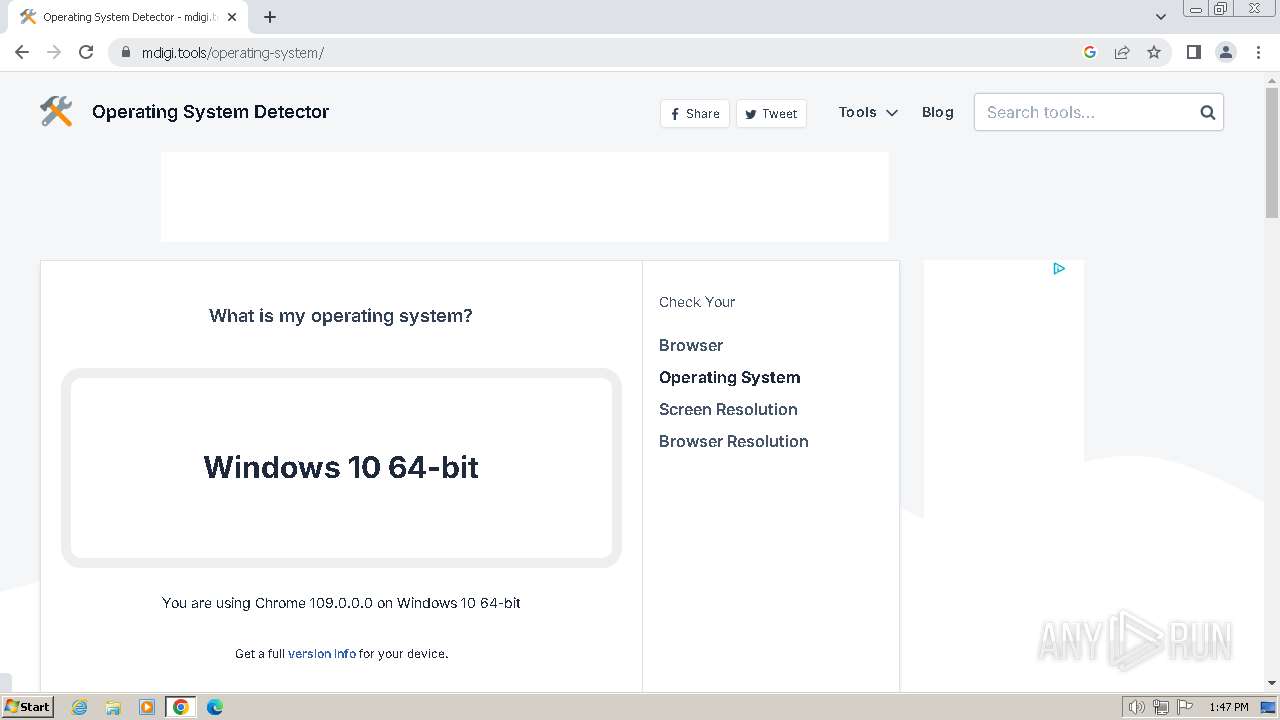Open the Windows Start button

click(x=28, y=707)
